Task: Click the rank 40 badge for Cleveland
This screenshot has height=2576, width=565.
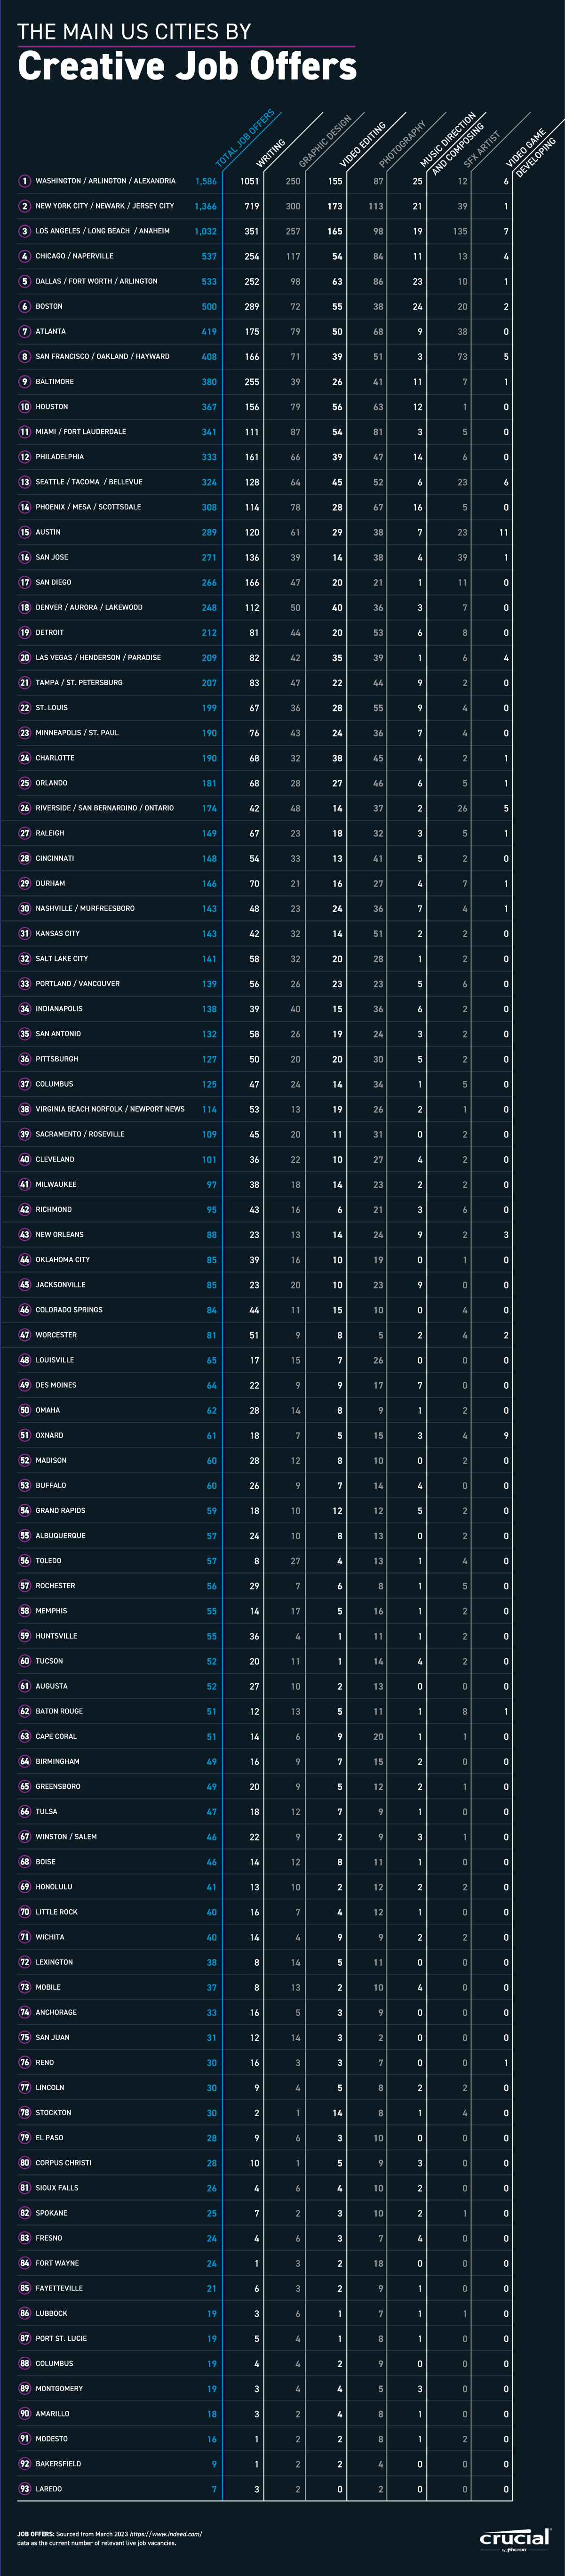Action: [24, 1159]
